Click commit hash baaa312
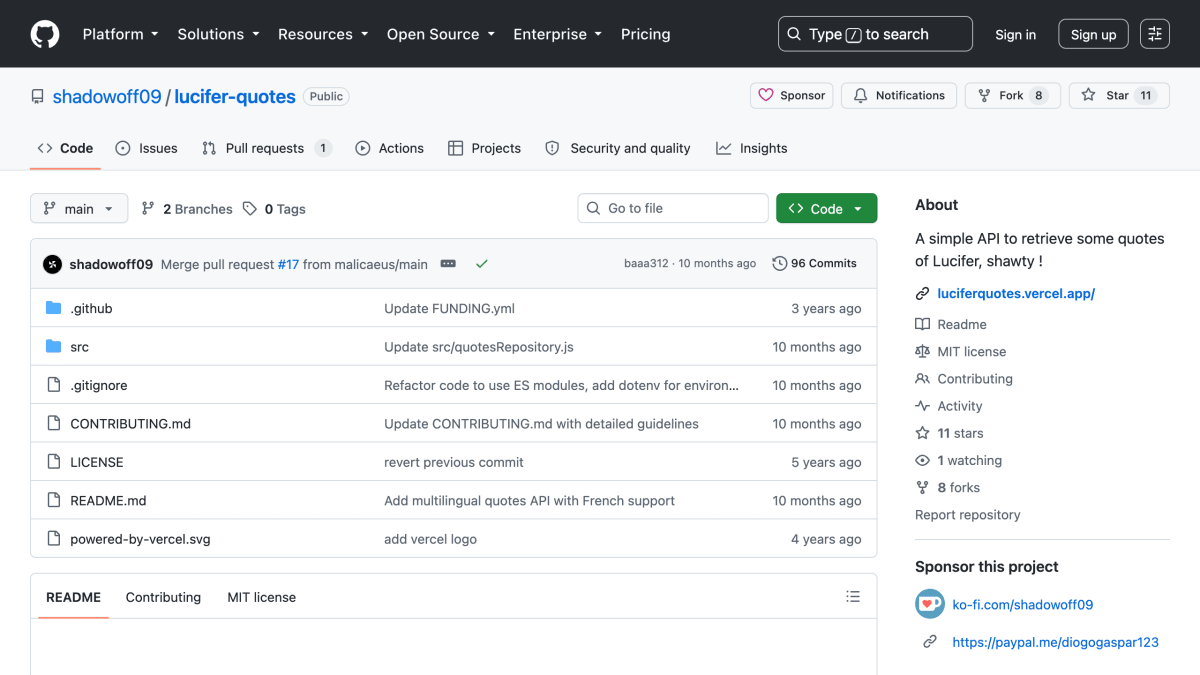Viewport: 1200px width, 675px height. point(646,264)
